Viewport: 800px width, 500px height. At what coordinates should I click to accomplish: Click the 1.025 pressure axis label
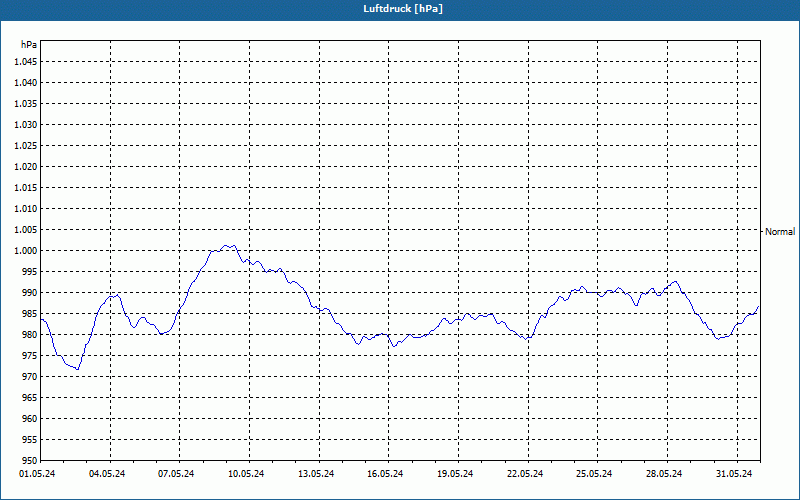[25, 145]
